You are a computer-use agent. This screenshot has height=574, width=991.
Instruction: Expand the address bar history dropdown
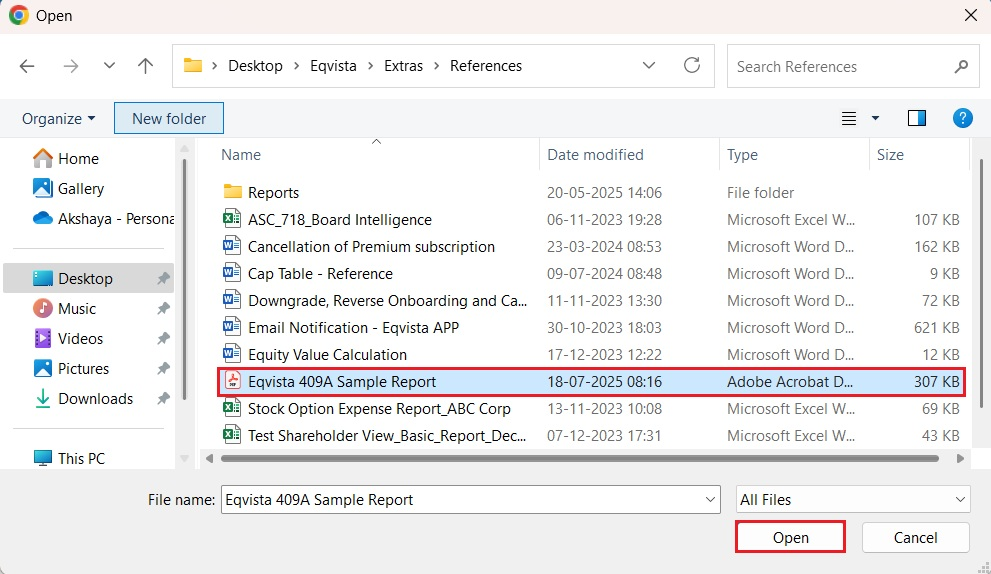coord(648,66)
